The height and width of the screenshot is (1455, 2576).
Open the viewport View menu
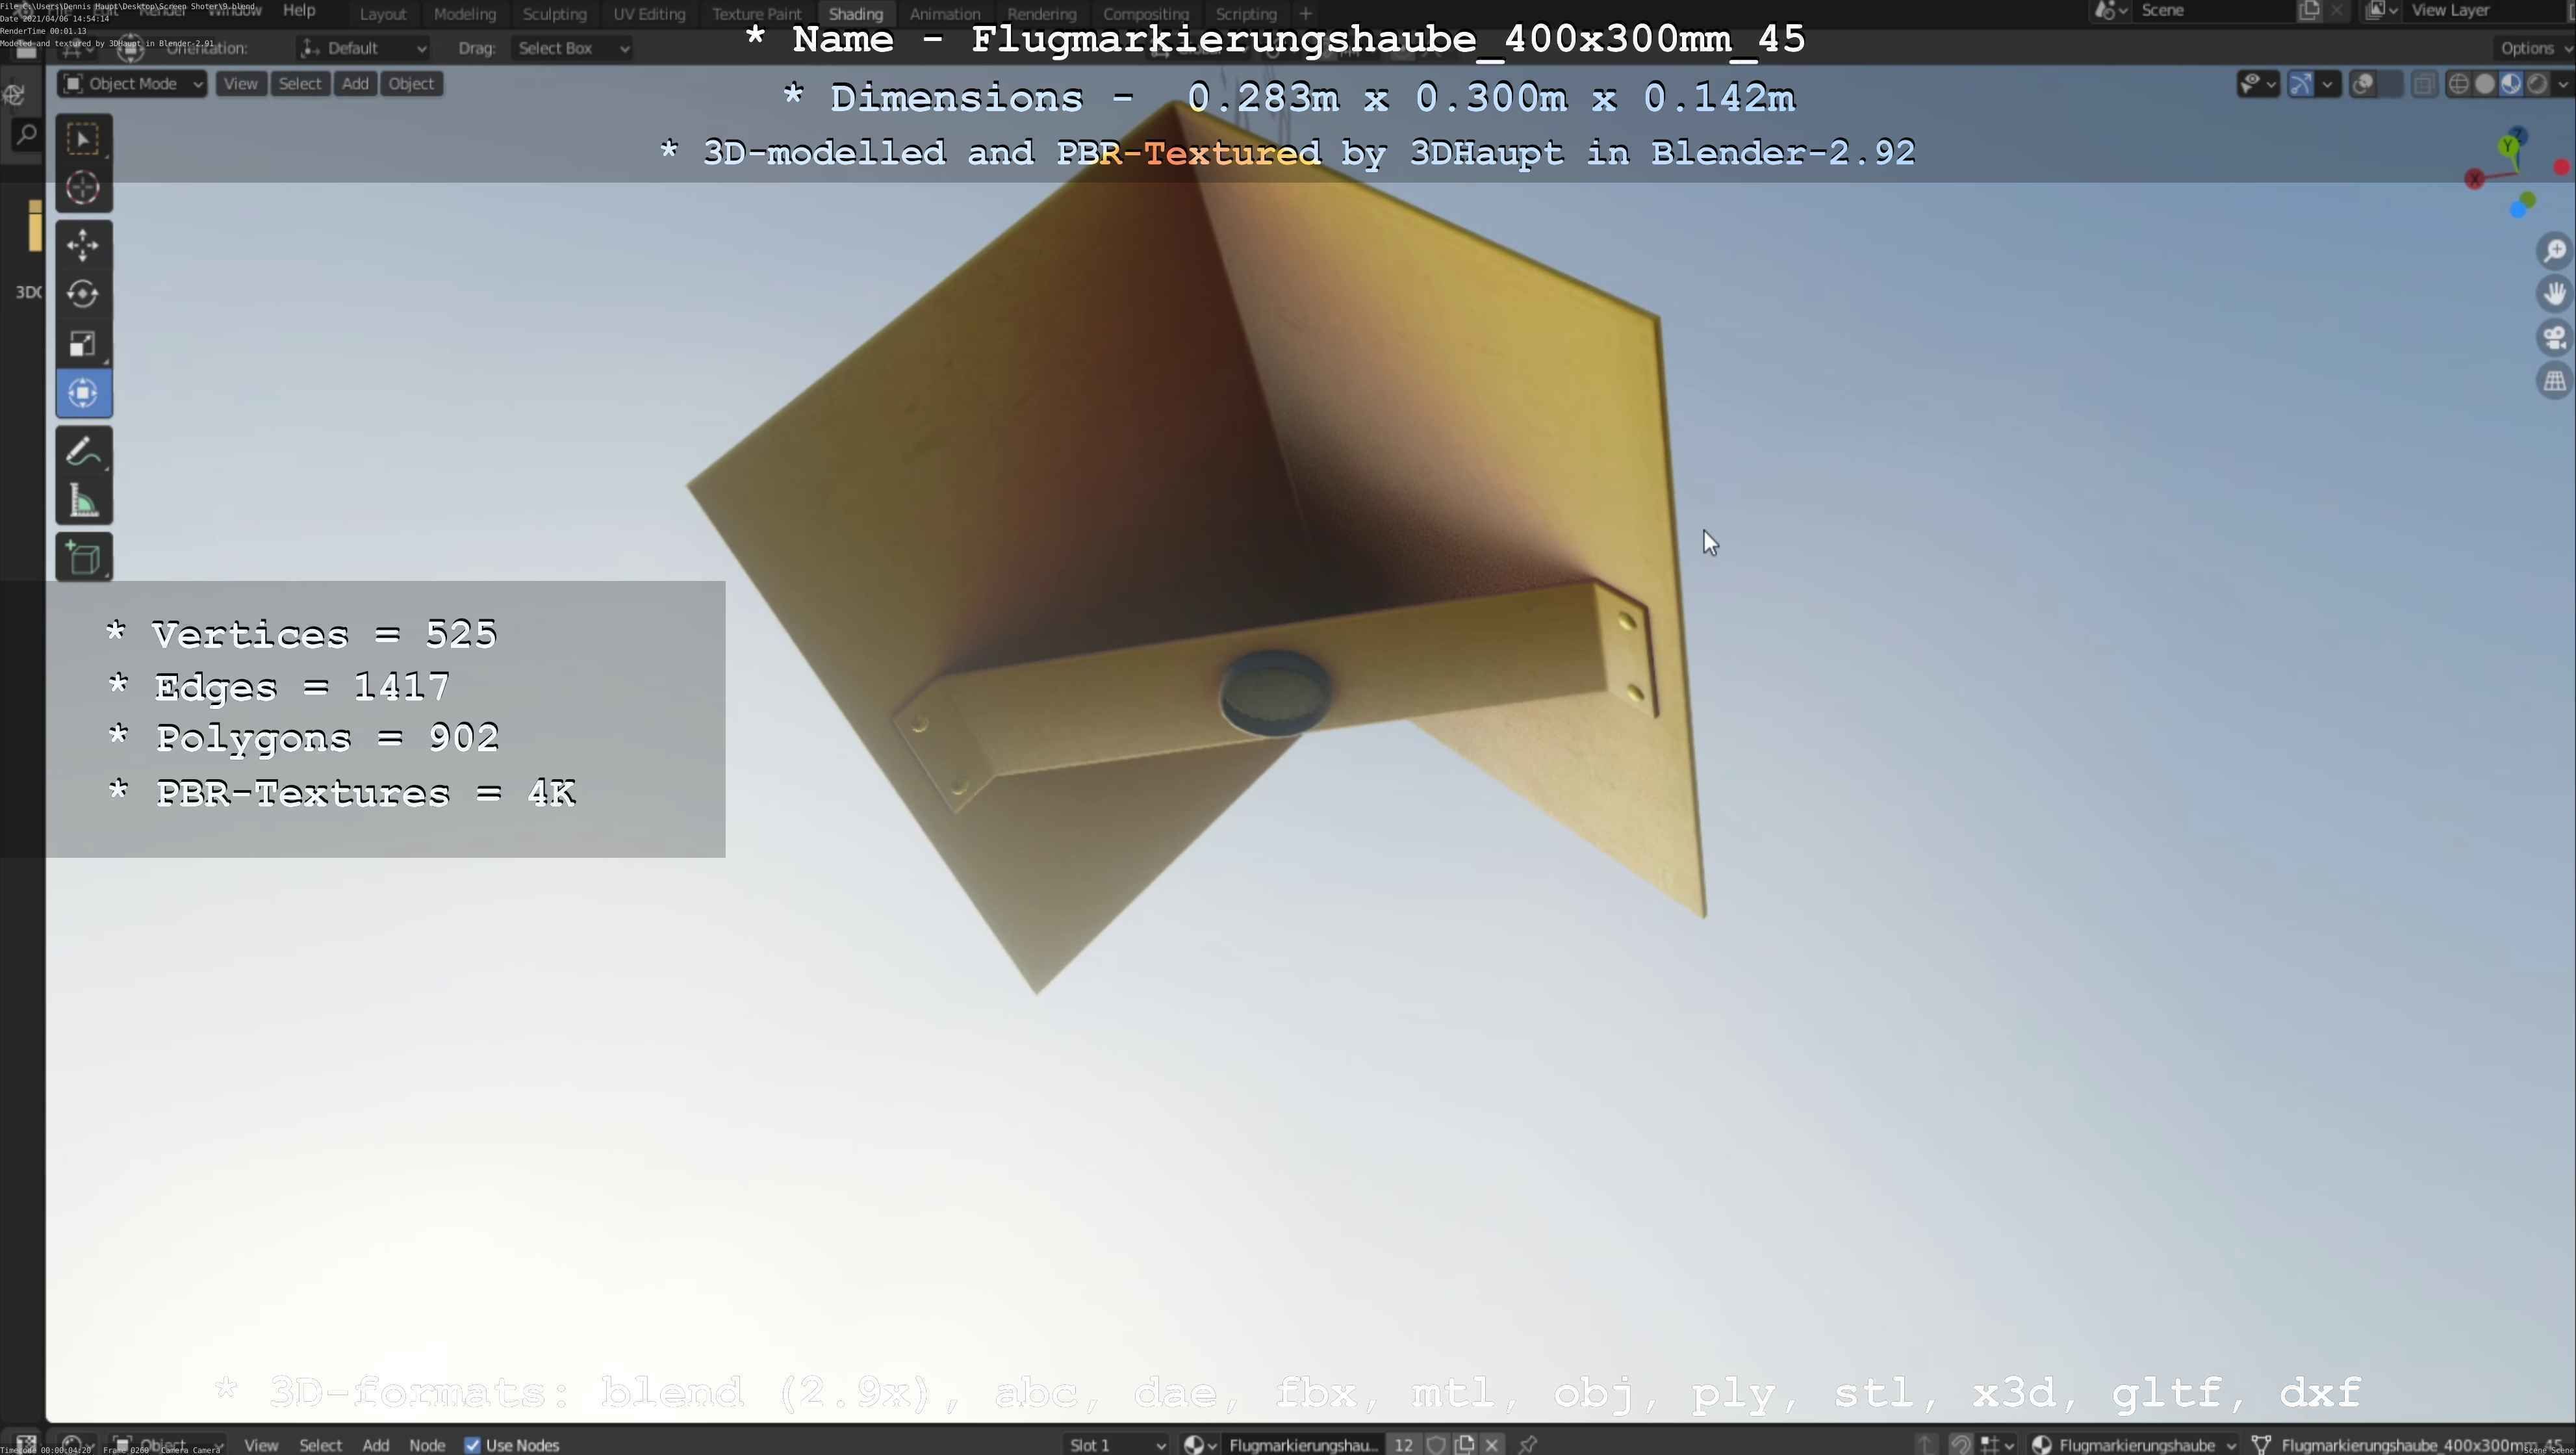pos(240,84)
